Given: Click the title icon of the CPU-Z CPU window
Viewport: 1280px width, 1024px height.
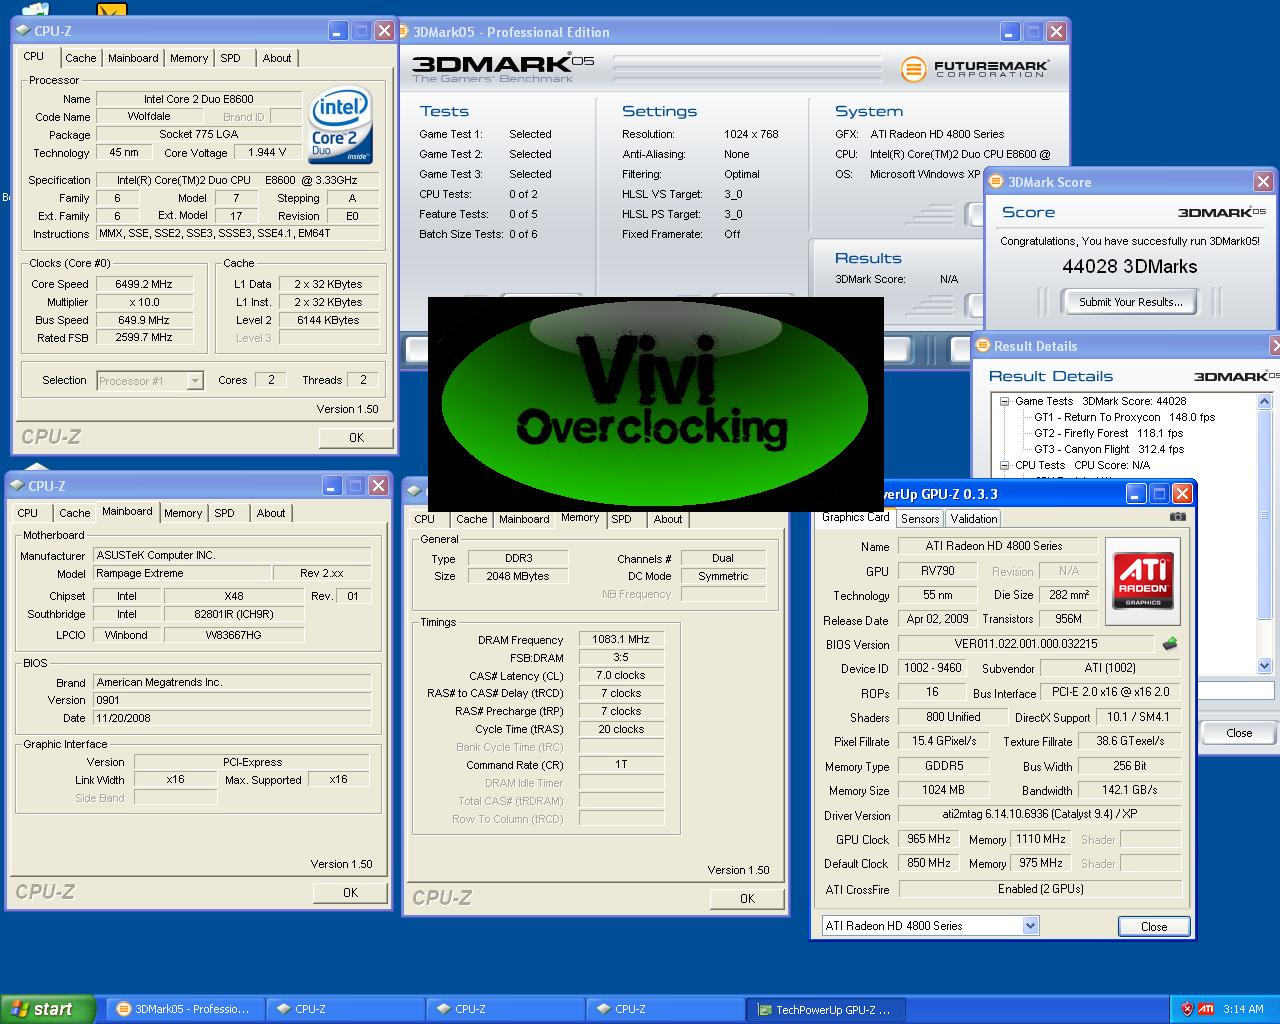Looking at the screenshot, I should point(23,31).
